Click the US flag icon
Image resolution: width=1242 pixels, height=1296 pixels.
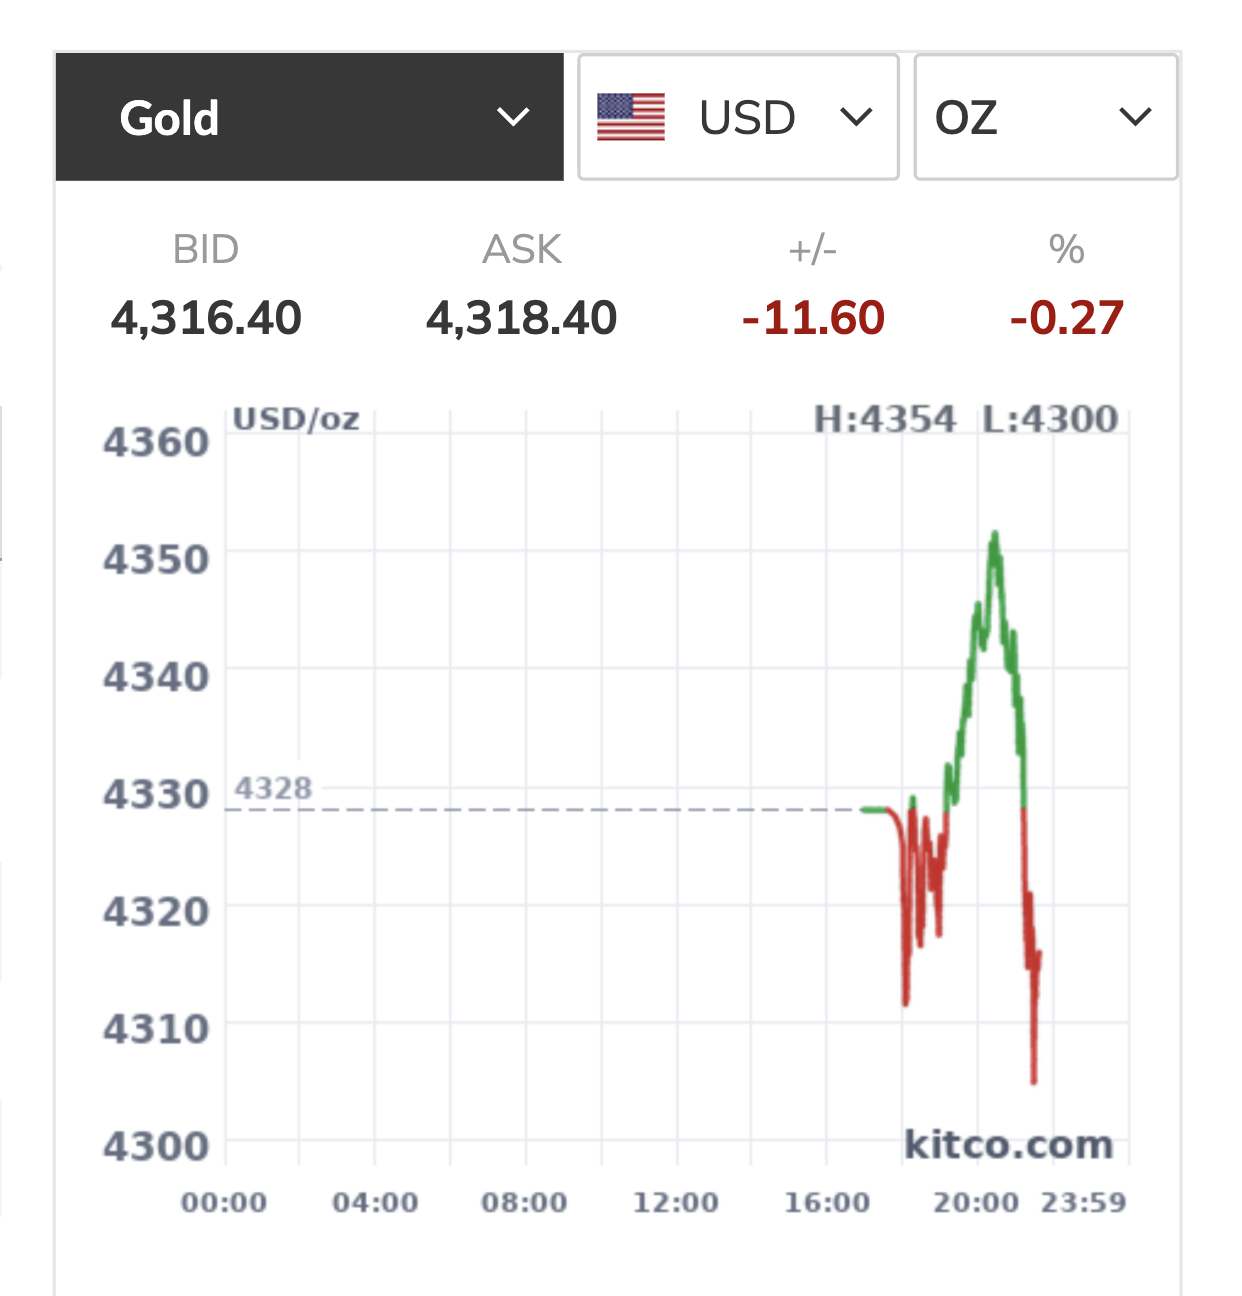(x=631, y=117)
